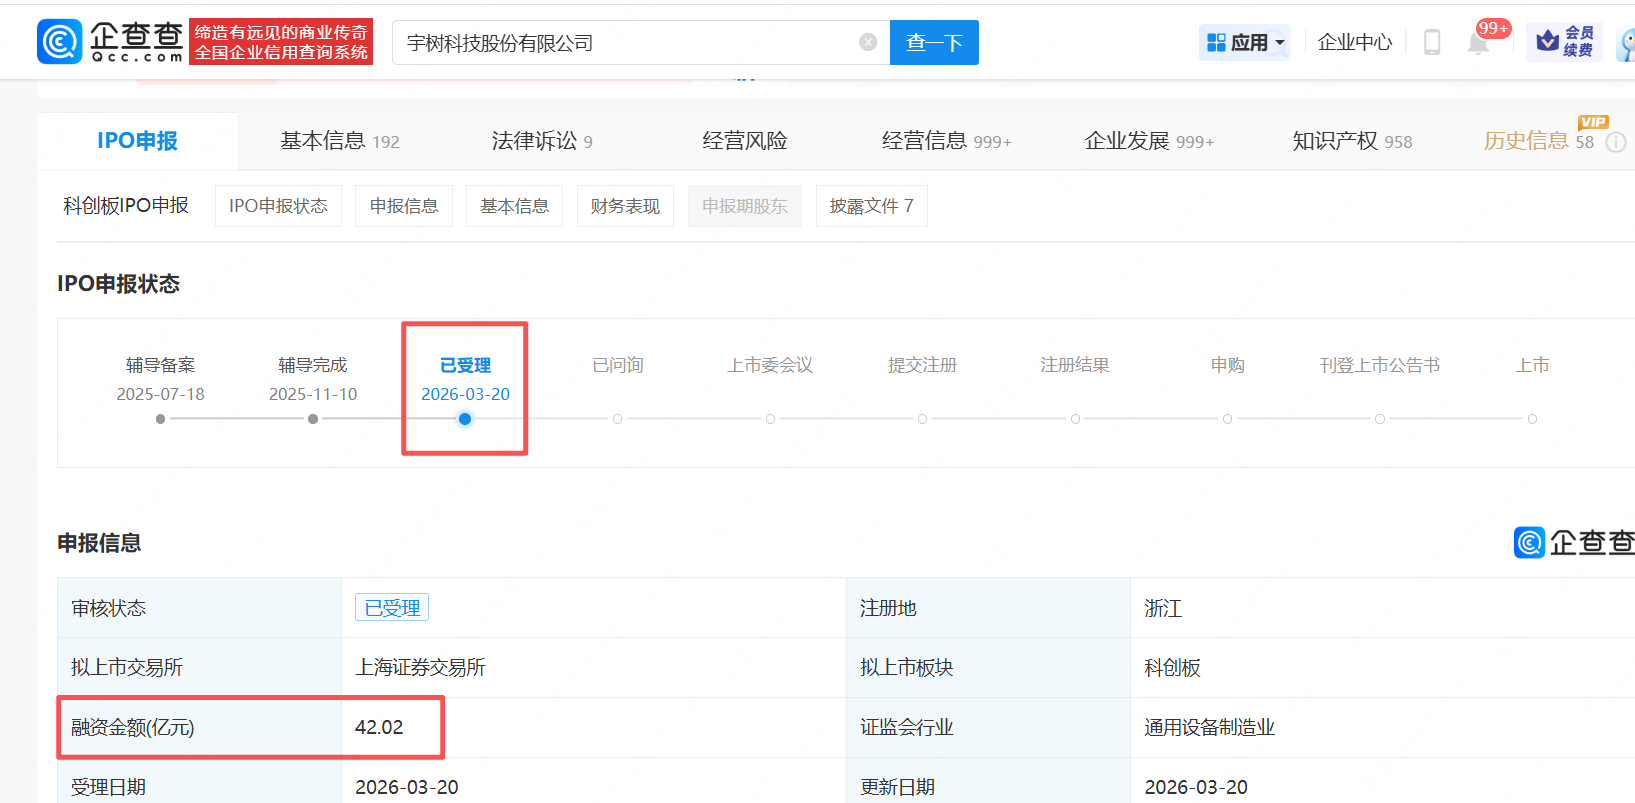Expand the 应用 dropdown menu
The height and width of the screenshot is (803, 1635).
pos(1280,42)
